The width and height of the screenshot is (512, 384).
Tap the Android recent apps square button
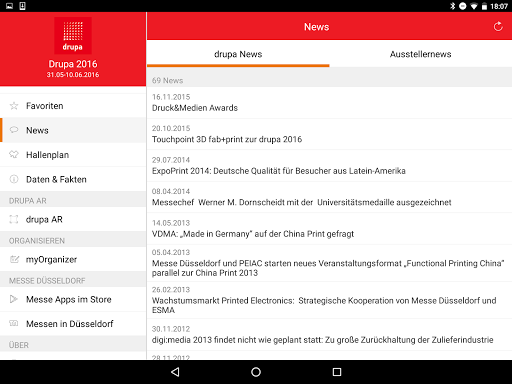click(337, 372)
